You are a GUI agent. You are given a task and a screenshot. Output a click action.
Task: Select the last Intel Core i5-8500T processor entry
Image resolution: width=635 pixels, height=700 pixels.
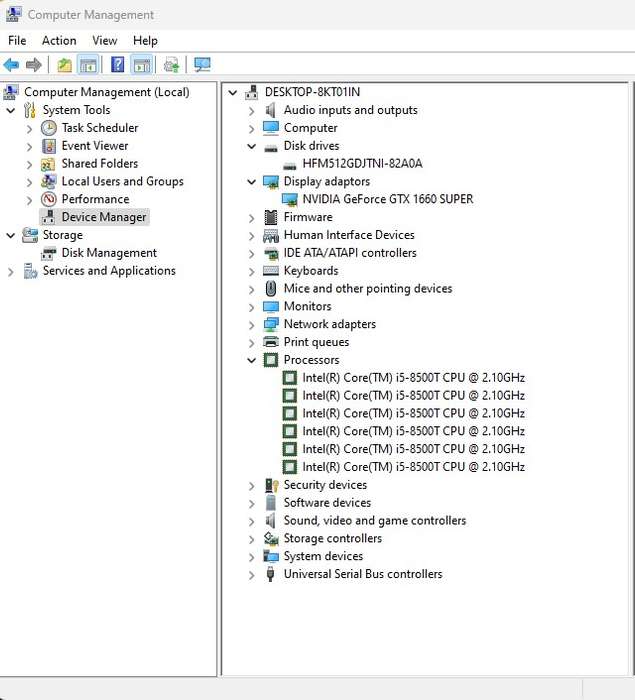[x=414, y=467]
